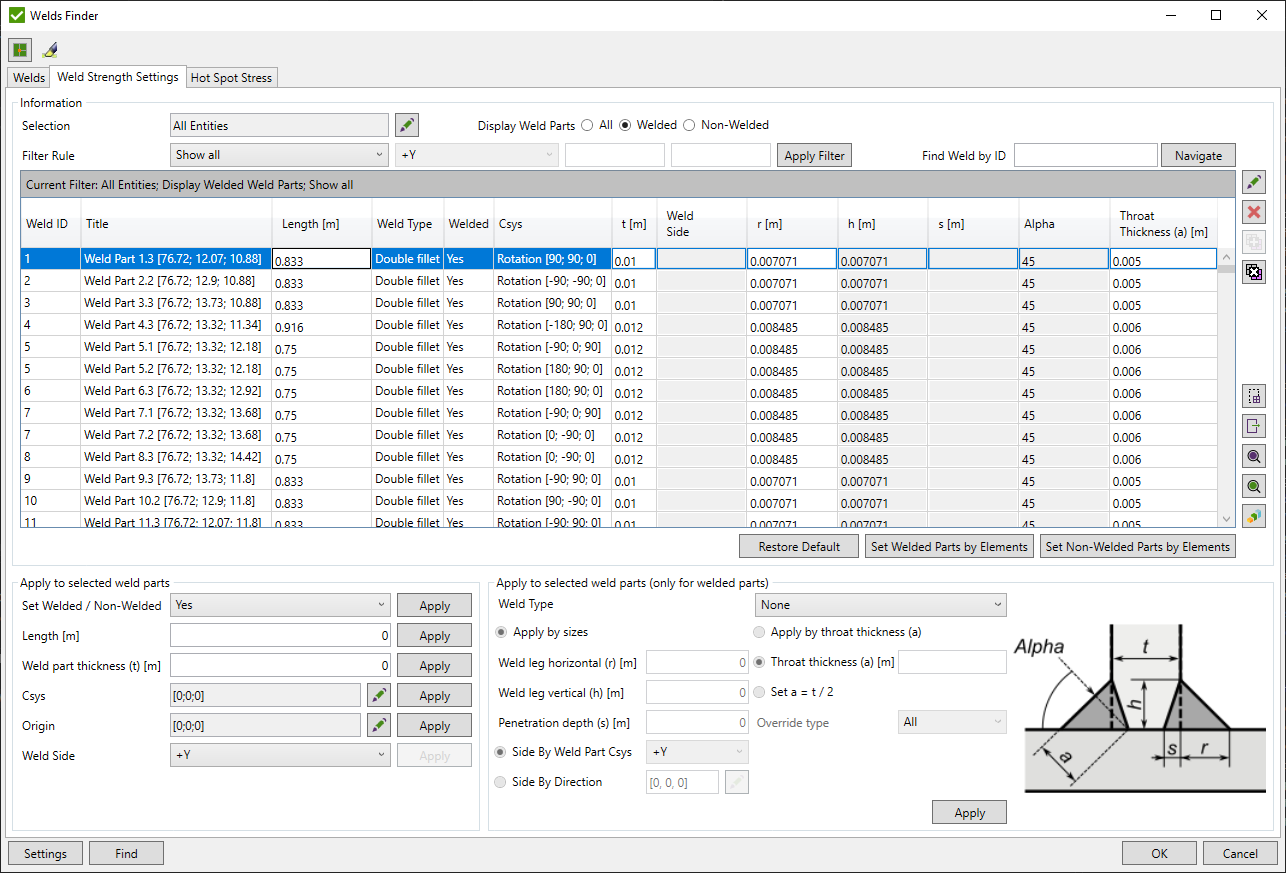1286x873 pixels.
Task: Open the green magnifier zoom tool
Action: point(1254,486)
